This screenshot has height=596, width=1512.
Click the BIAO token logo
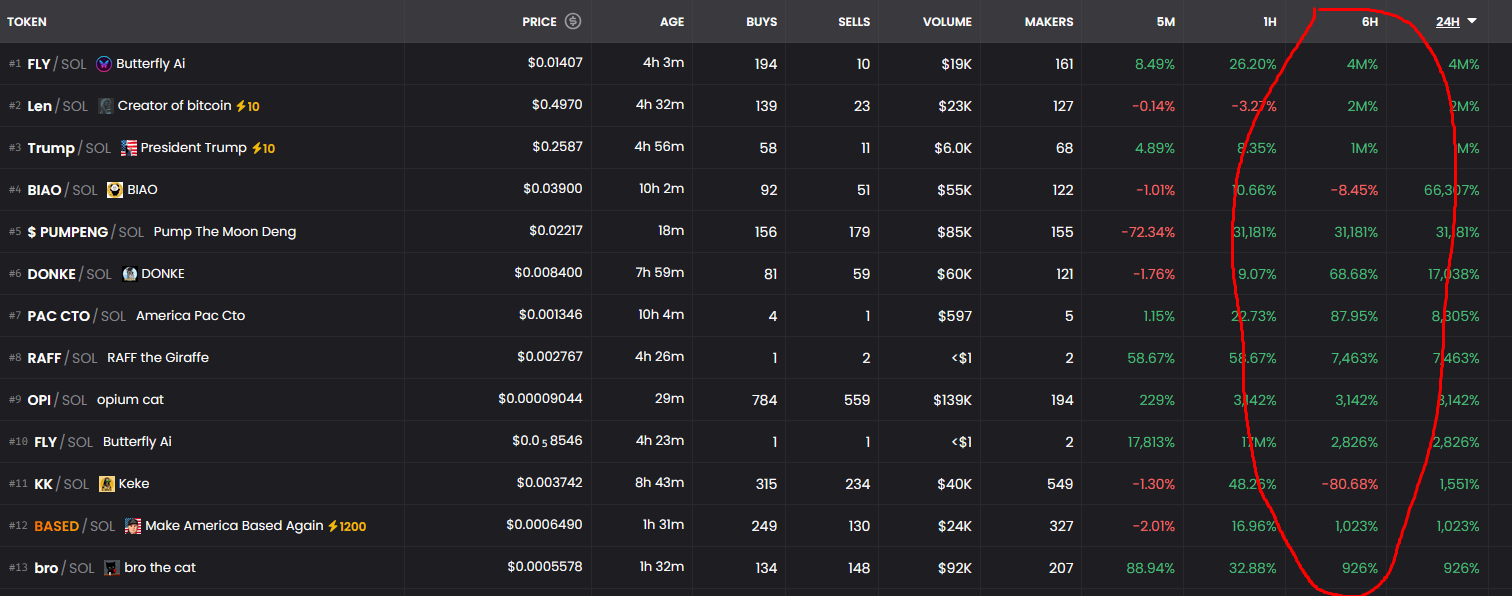[115, 190]
